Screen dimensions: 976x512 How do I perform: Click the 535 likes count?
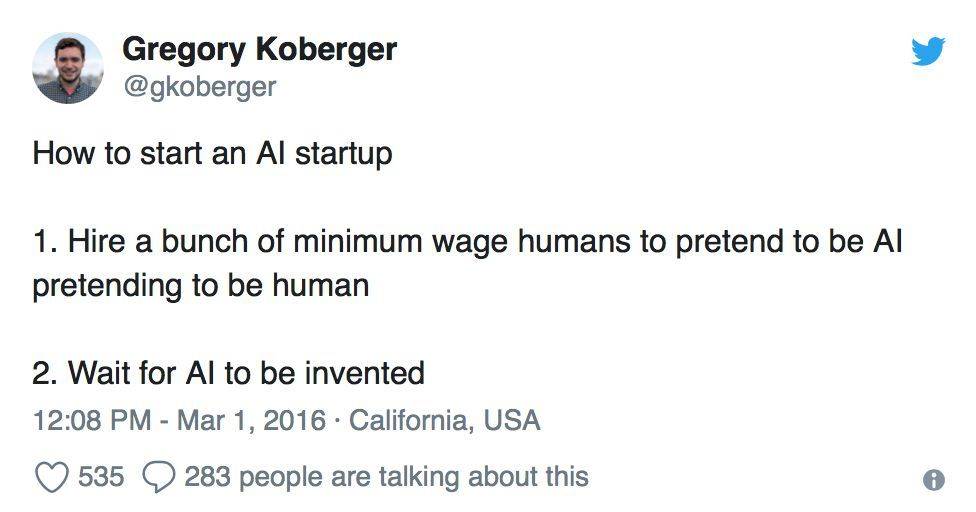(101, 477)
